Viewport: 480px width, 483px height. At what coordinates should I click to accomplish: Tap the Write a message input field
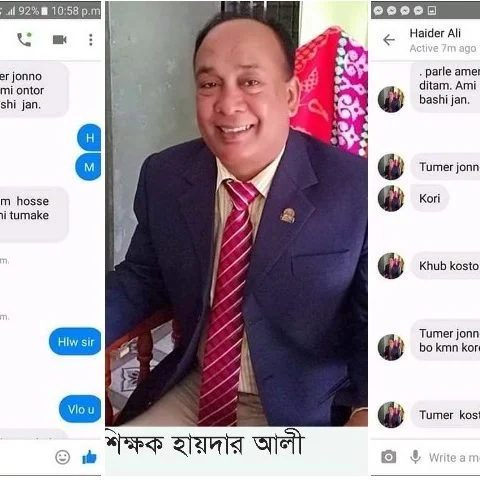pos(454,458)
